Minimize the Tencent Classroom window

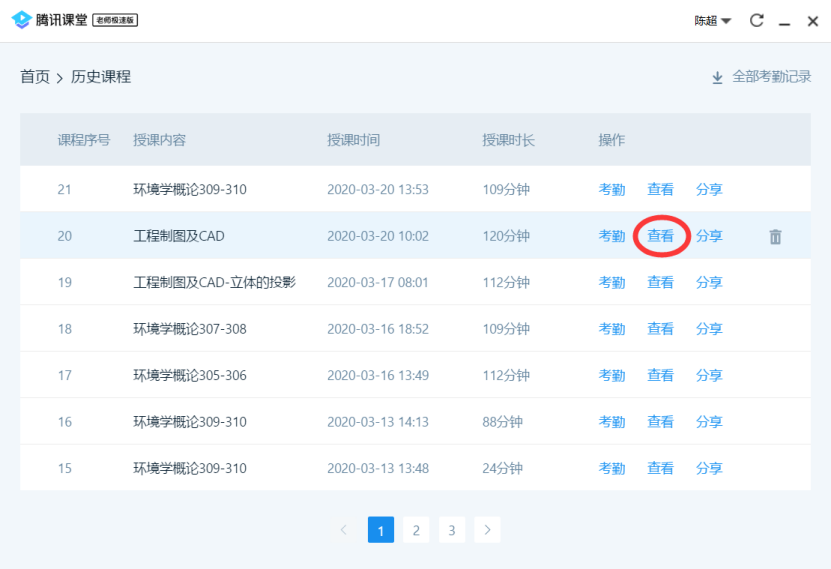coord(785,22)
